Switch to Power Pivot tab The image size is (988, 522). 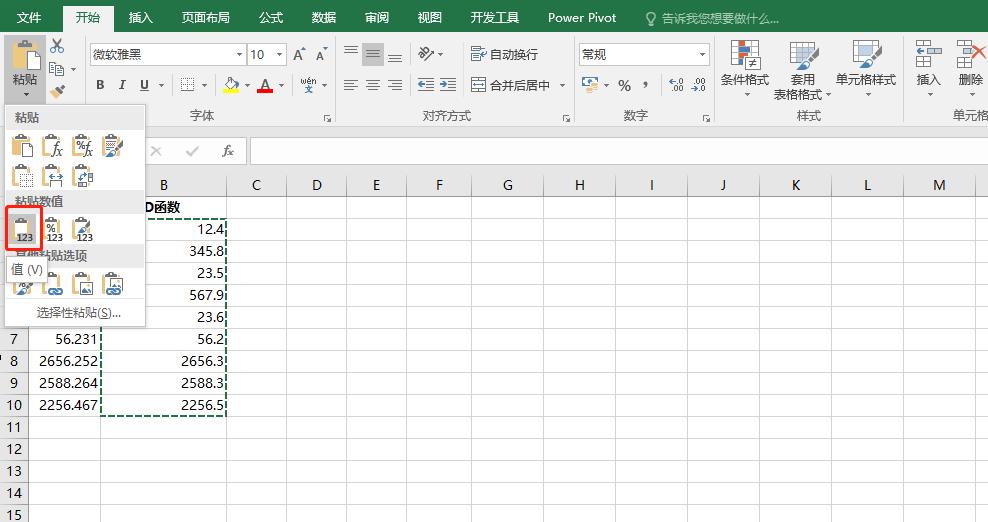click(582, 18)
